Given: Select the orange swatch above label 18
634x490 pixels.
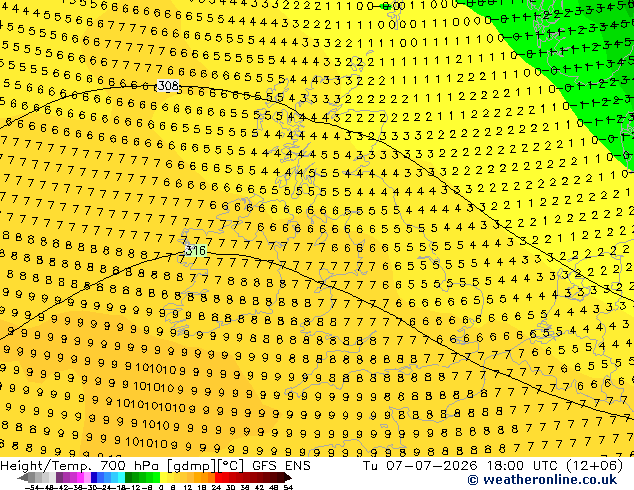Looking at the screenshot, I should click(205, 477).
